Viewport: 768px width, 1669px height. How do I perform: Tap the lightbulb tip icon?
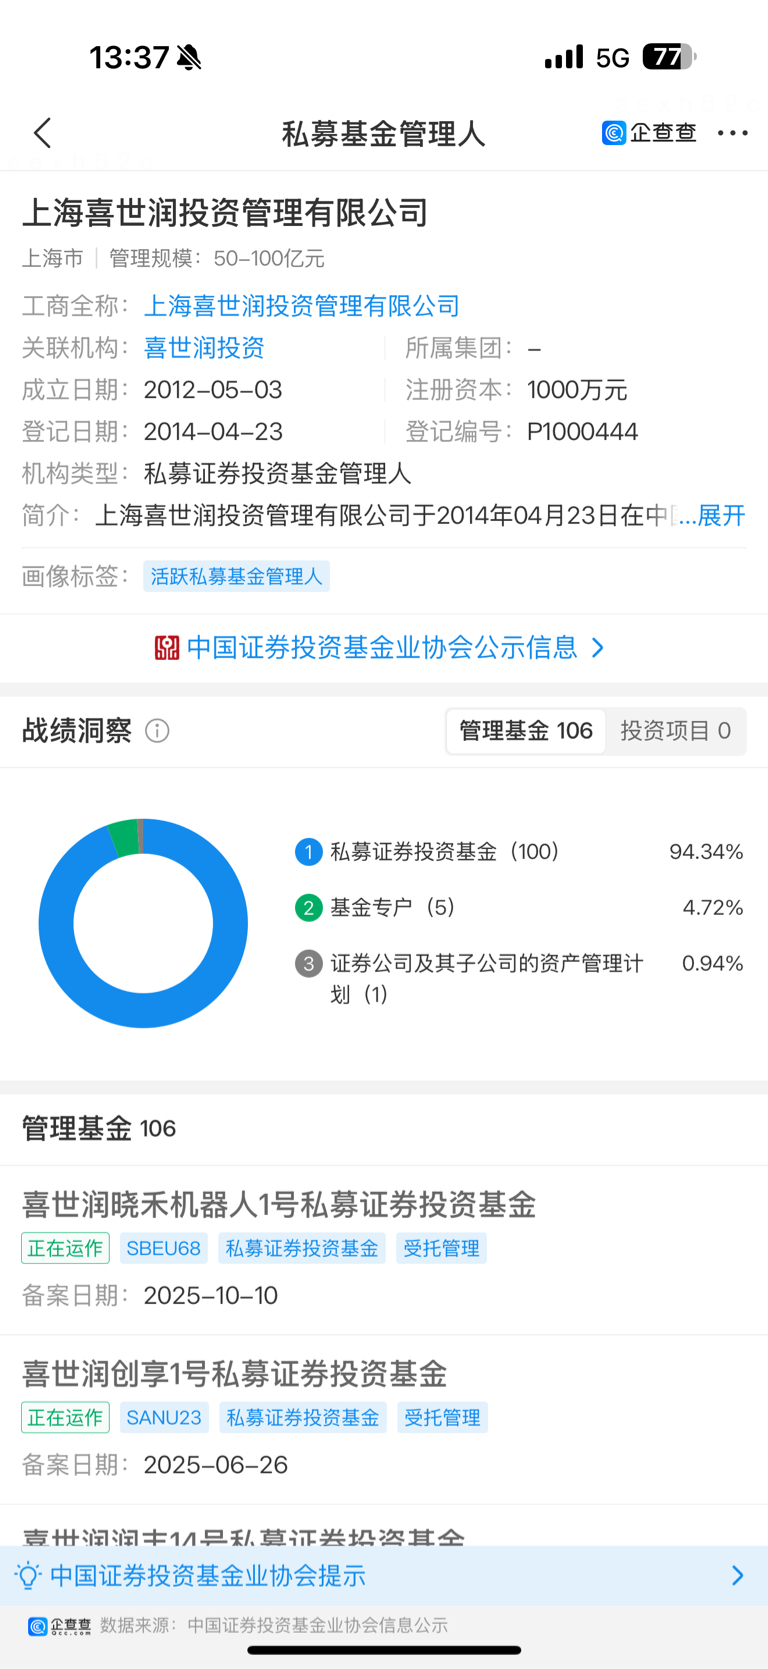pos(28,1576)
